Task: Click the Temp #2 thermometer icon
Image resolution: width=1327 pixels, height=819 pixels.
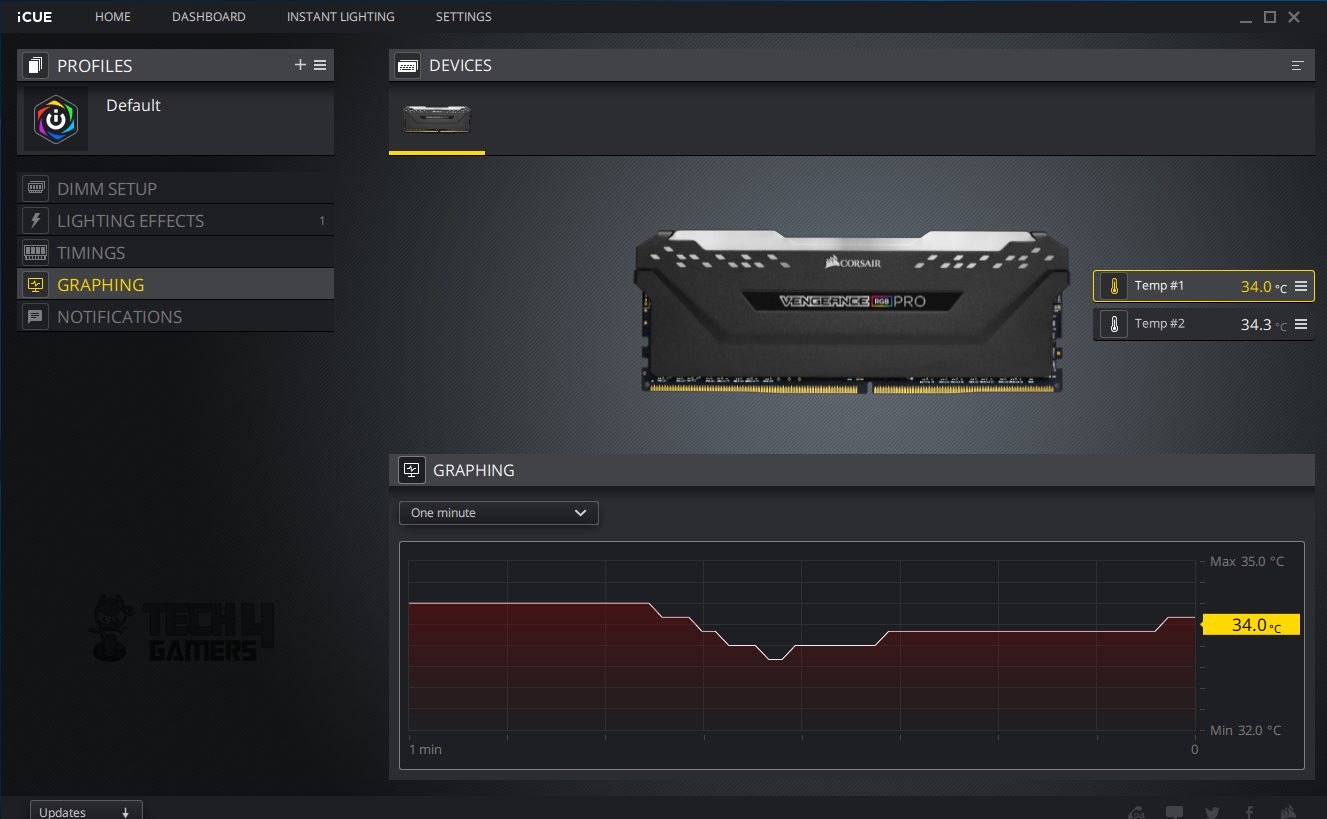Action: pyautogui.click(x=1112, y=324)
